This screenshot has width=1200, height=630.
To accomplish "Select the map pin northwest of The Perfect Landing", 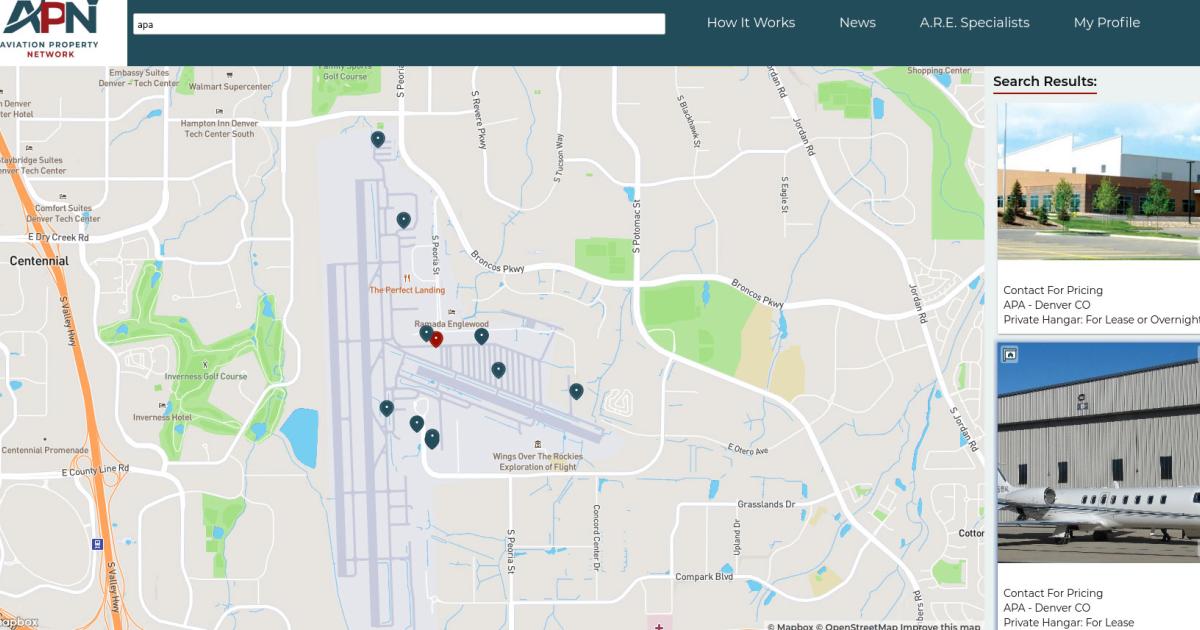I will pos(404,219).
